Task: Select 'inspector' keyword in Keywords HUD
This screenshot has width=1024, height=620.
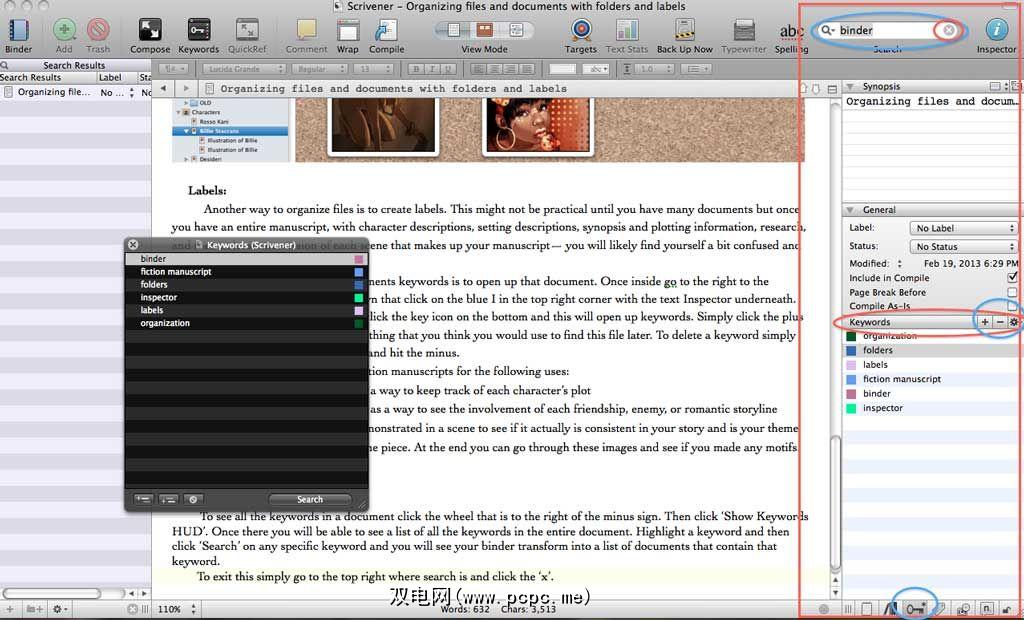Action: pyautogui.click(x=159, y=298)
